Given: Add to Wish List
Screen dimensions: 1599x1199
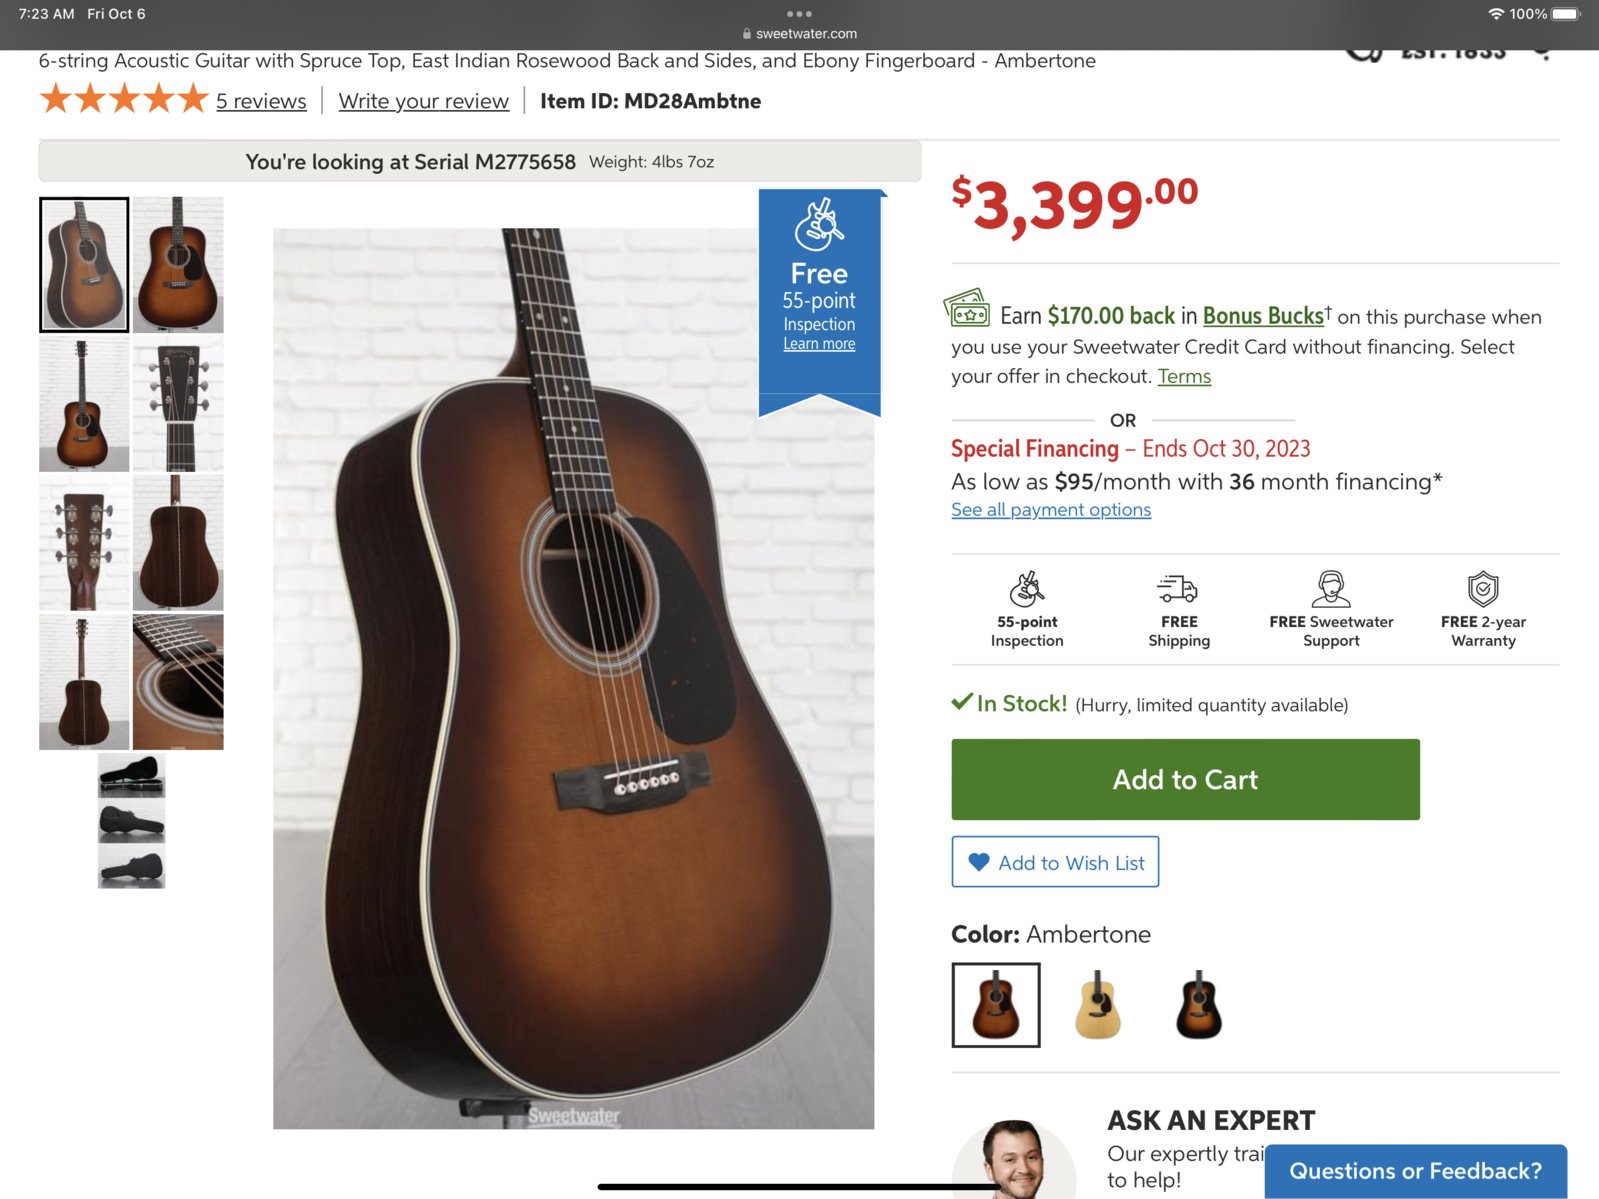Looking at the screenshot, I should (1055, 862).
